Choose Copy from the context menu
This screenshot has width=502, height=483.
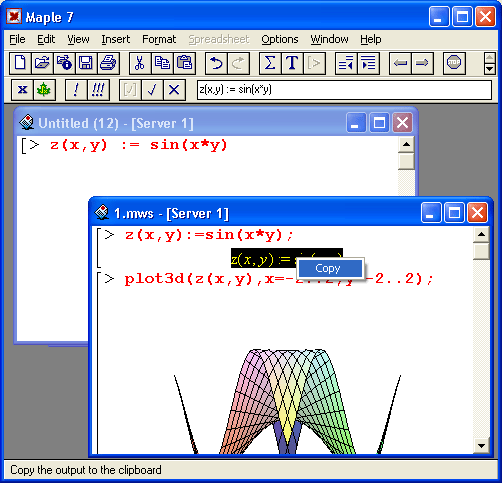330,268
